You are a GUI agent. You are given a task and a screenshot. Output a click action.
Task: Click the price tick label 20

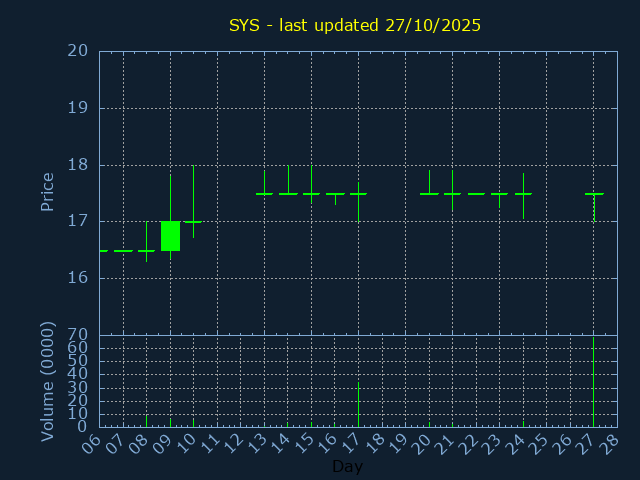pyautogui.click(x=78, y=51)
